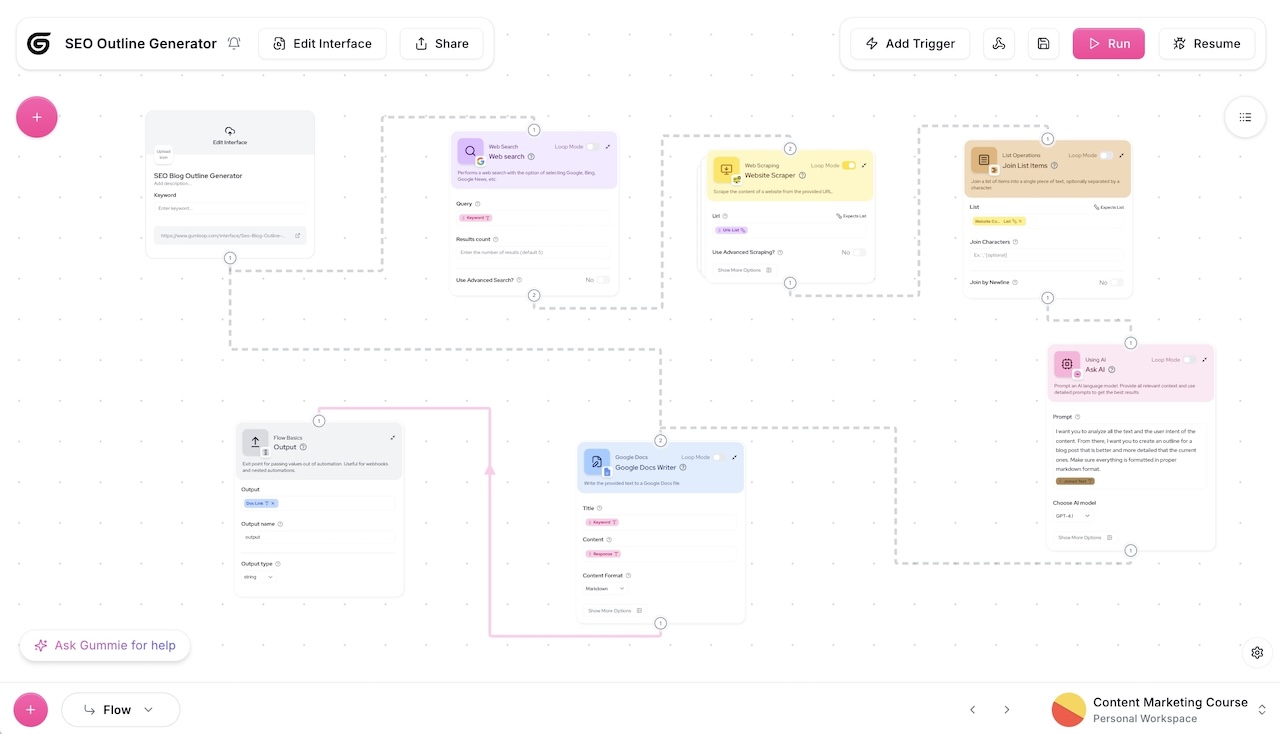Save the workflow using the floppy disk icon

click(x=1043, y=43)
